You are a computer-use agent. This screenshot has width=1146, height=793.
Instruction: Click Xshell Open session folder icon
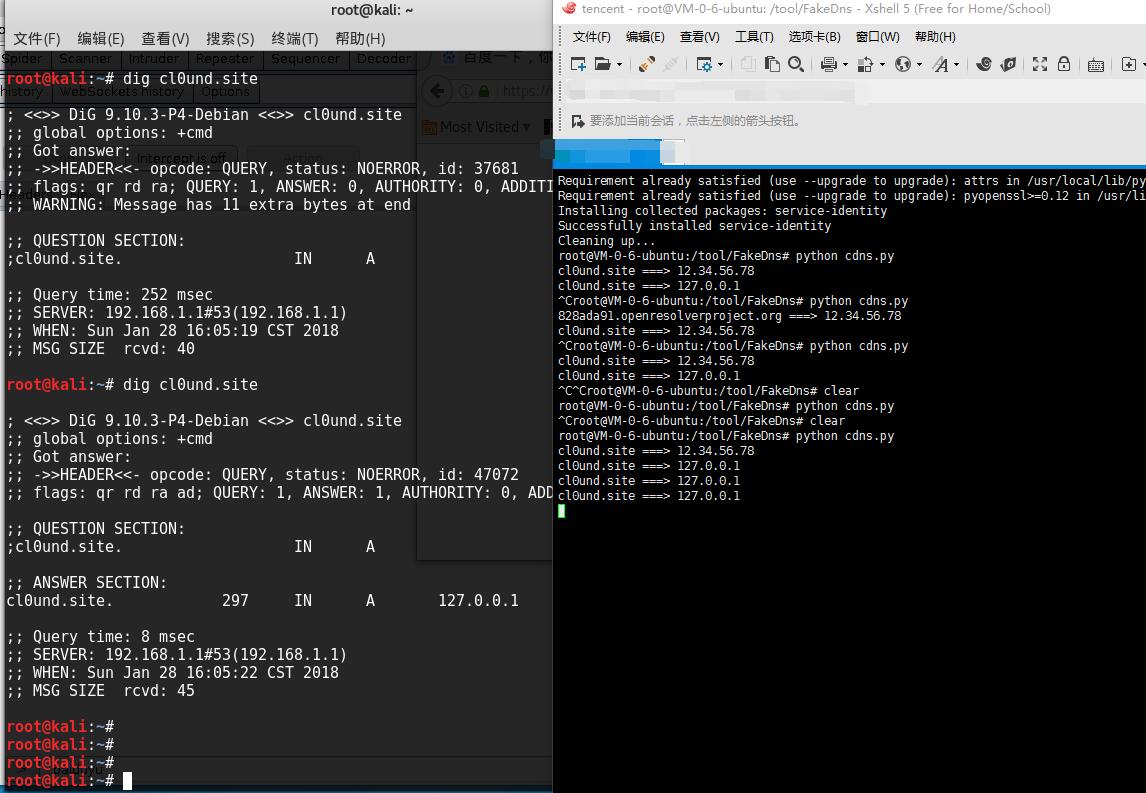click(x=602, y=64)
